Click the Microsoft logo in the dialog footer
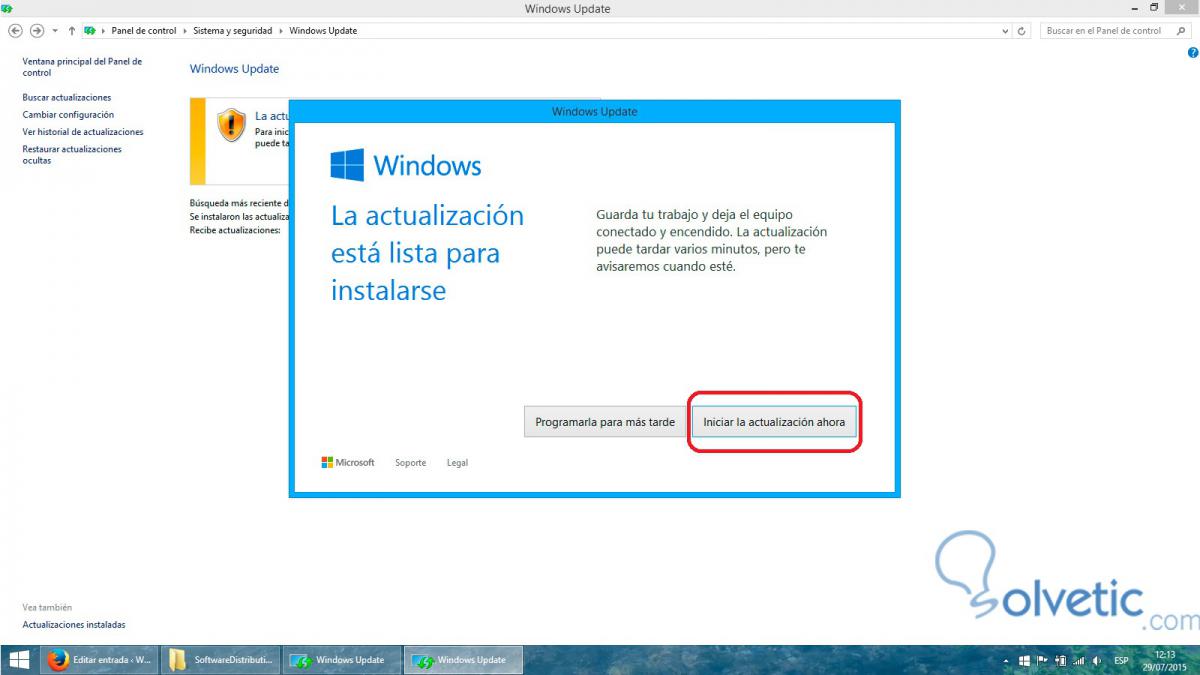 coord(348,463)
